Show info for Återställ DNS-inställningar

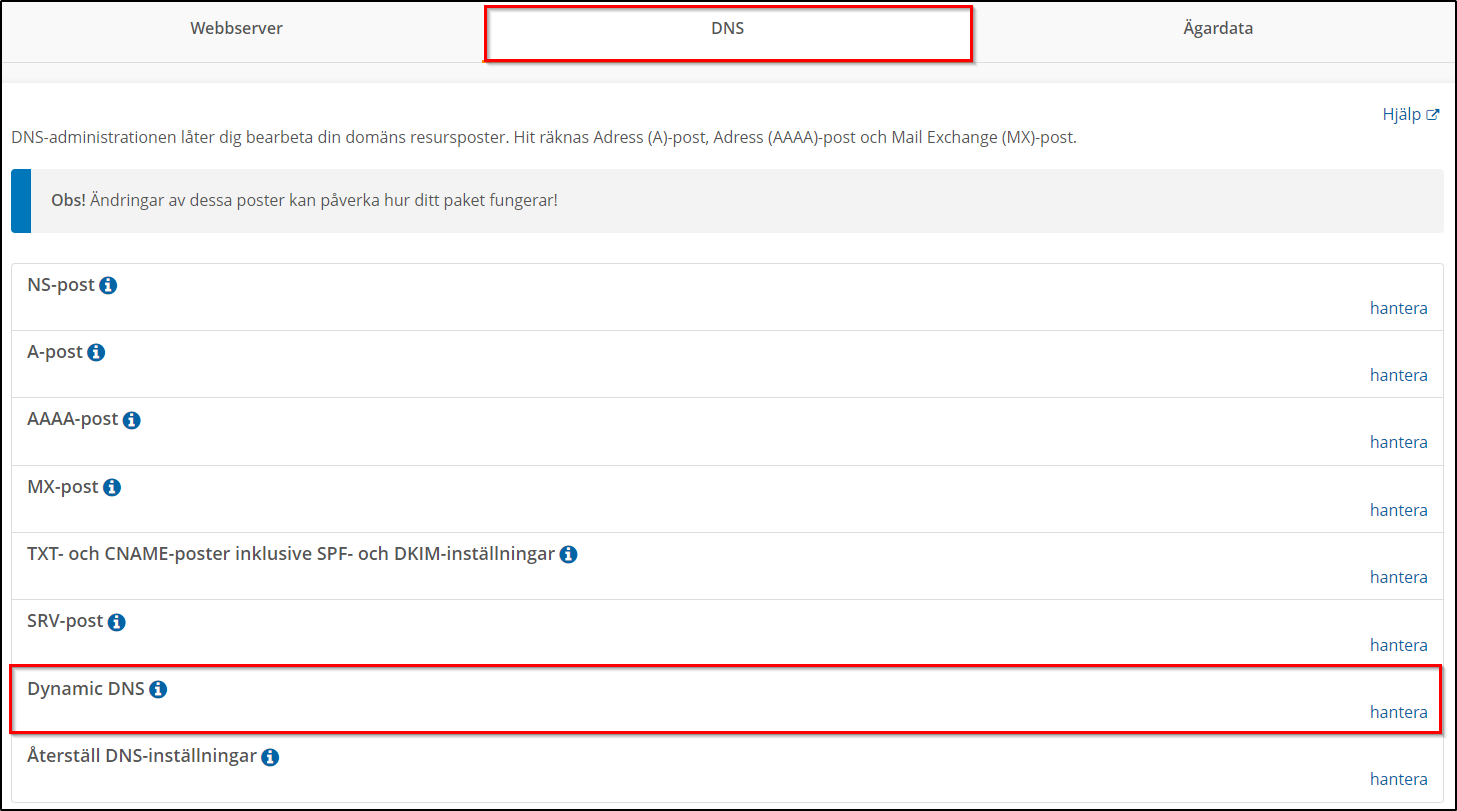[270, 757]
